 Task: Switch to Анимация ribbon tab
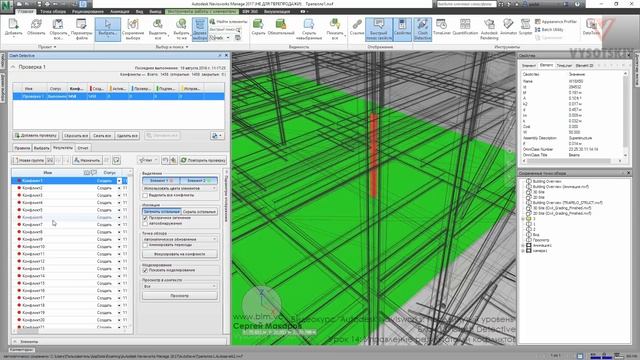point(120,11)
